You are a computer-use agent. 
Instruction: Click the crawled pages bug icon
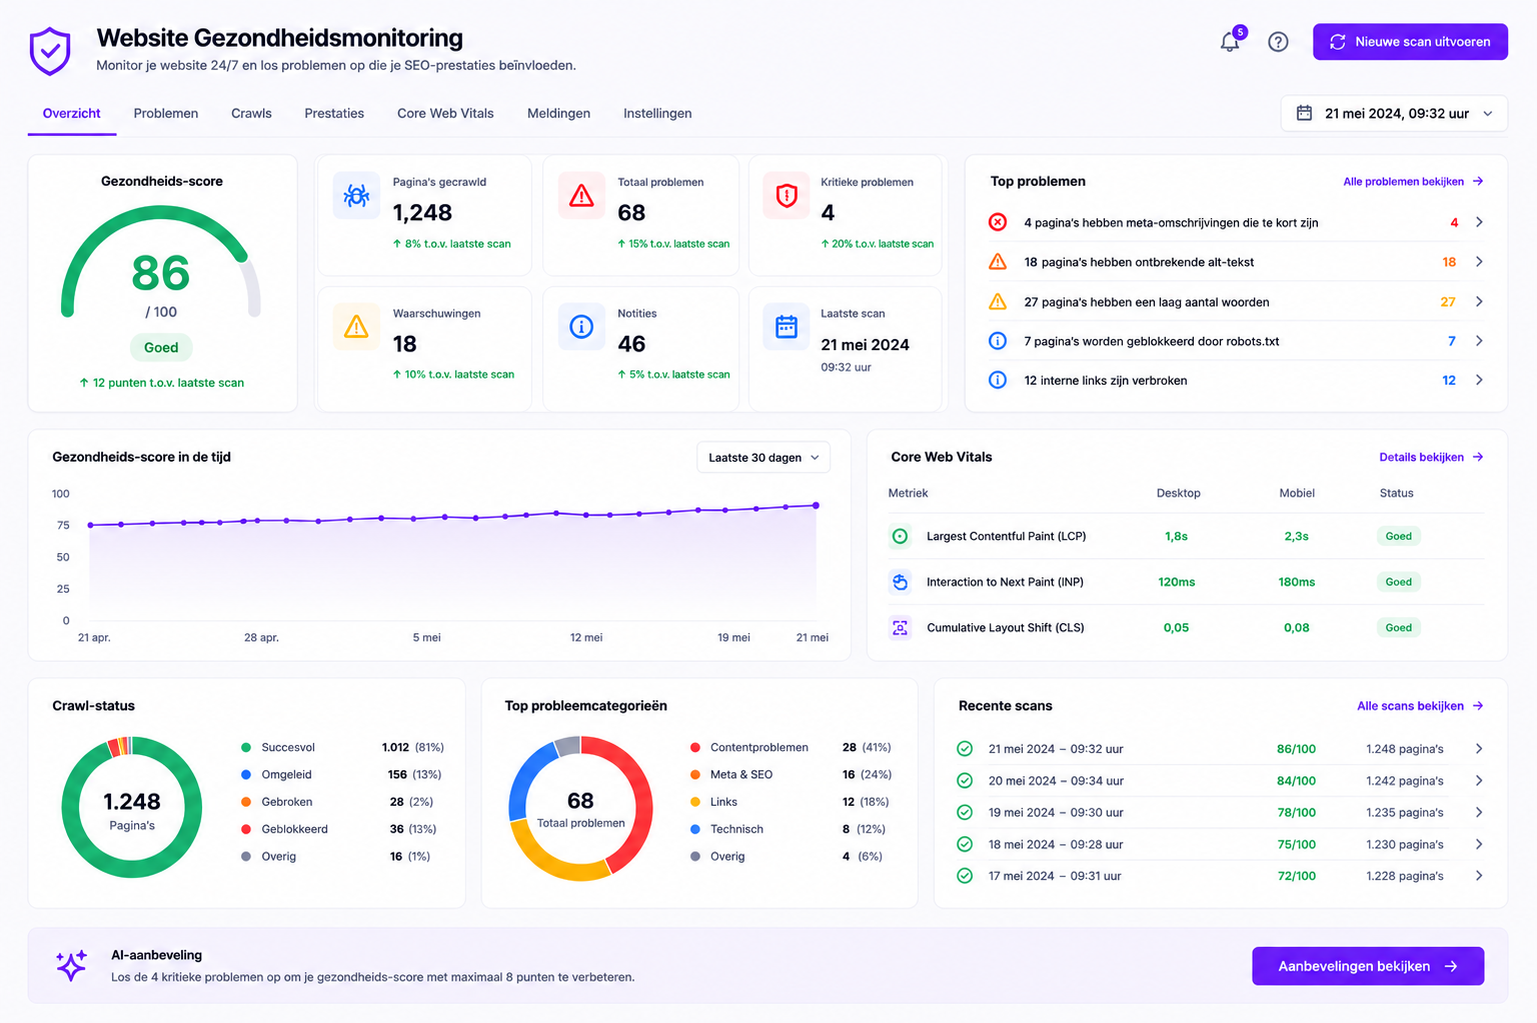(356, 195)
